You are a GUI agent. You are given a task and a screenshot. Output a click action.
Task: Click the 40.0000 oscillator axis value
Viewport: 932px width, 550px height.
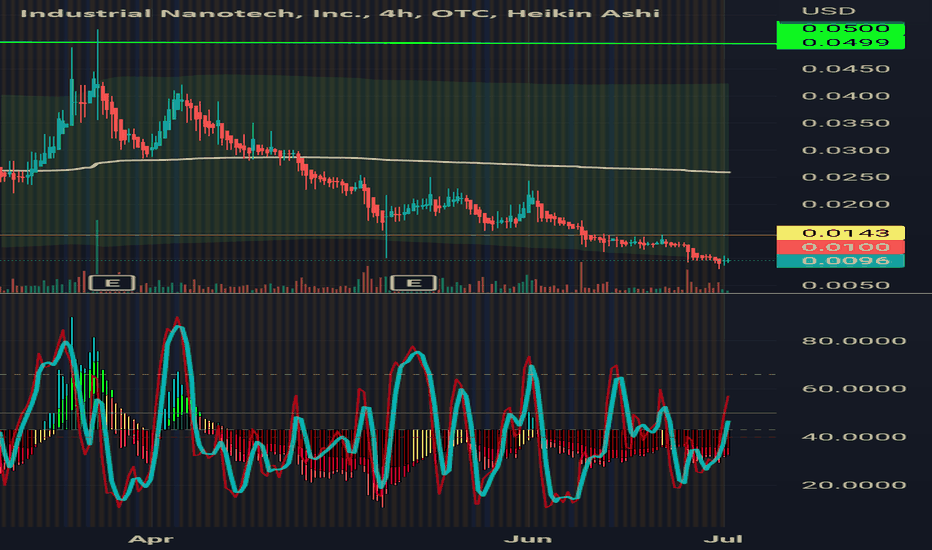[854, 436]
